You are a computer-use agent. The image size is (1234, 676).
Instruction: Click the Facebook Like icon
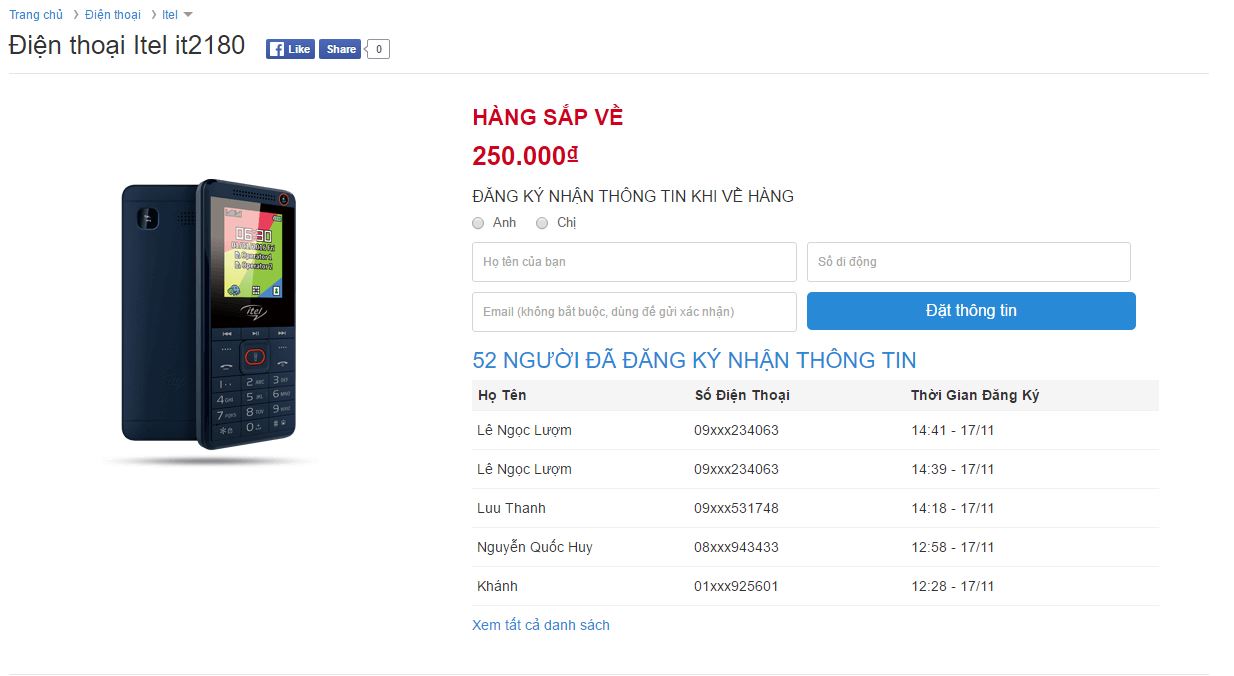pos(289,48)
